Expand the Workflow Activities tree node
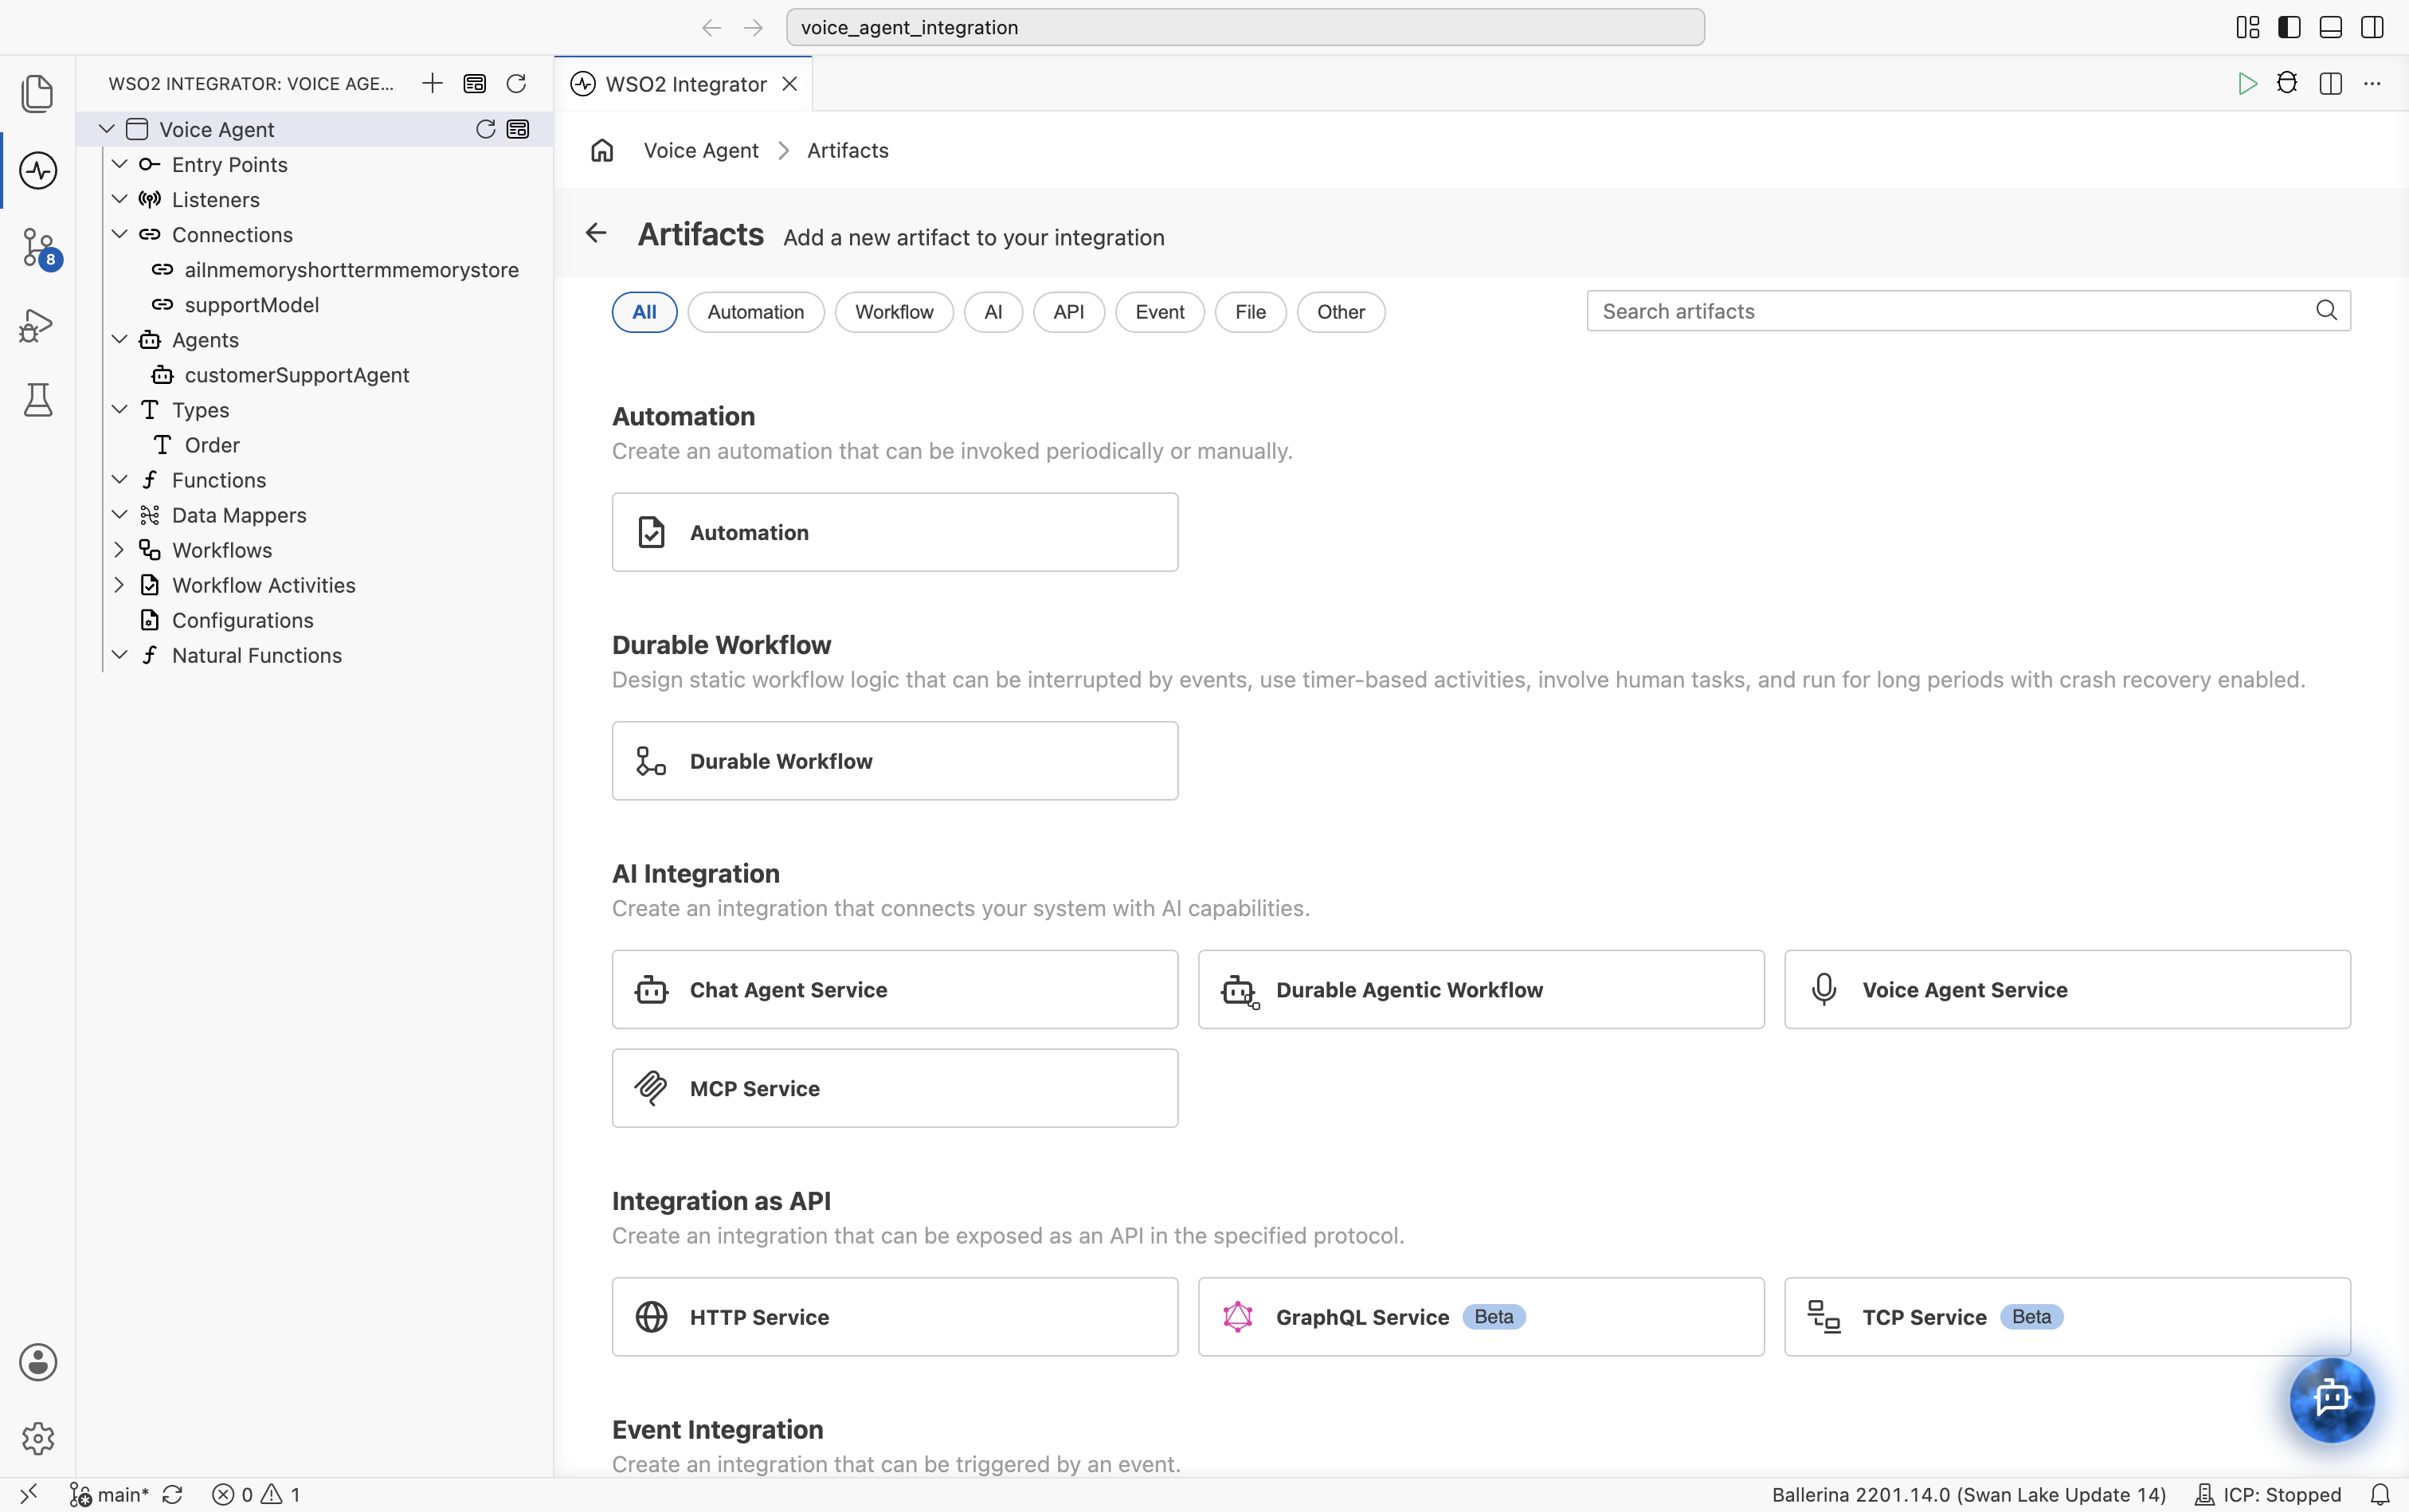 click(x=119, y=585)
